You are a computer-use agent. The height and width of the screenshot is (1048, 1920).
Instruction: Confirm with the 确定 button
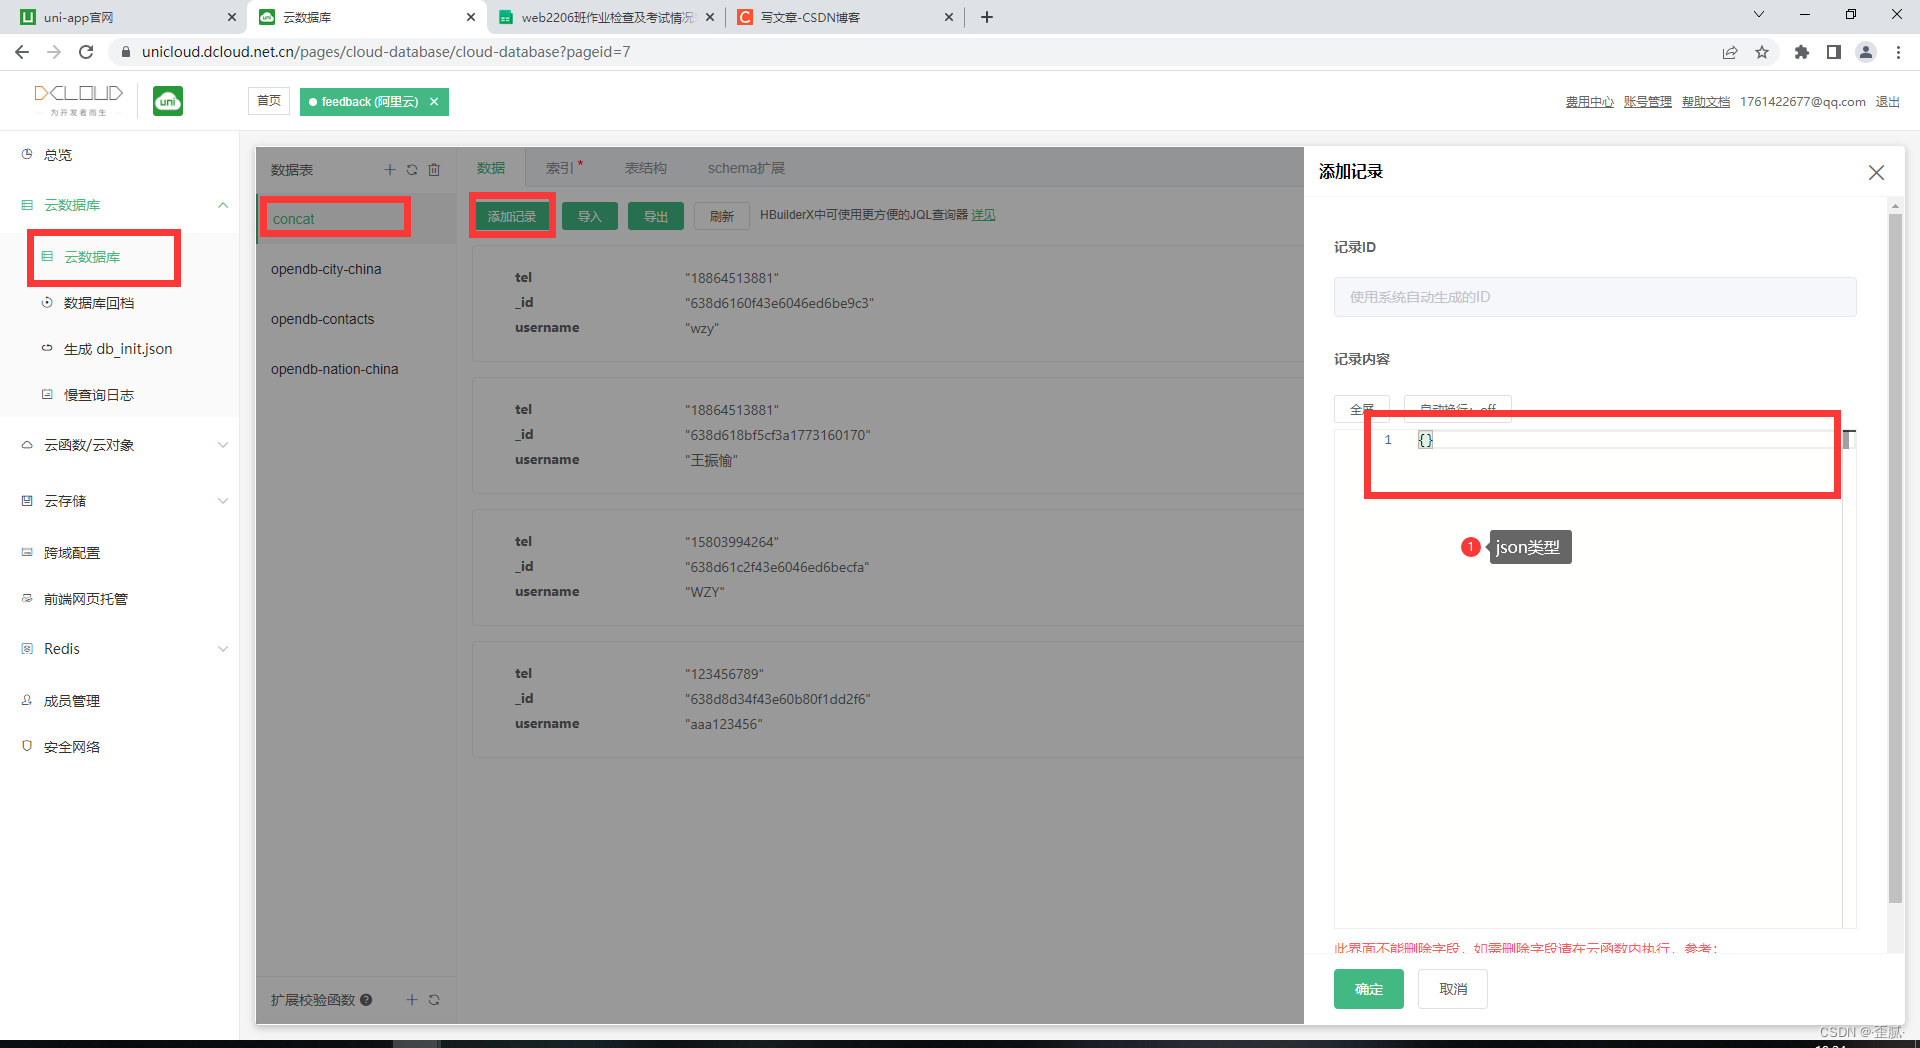1369,989
